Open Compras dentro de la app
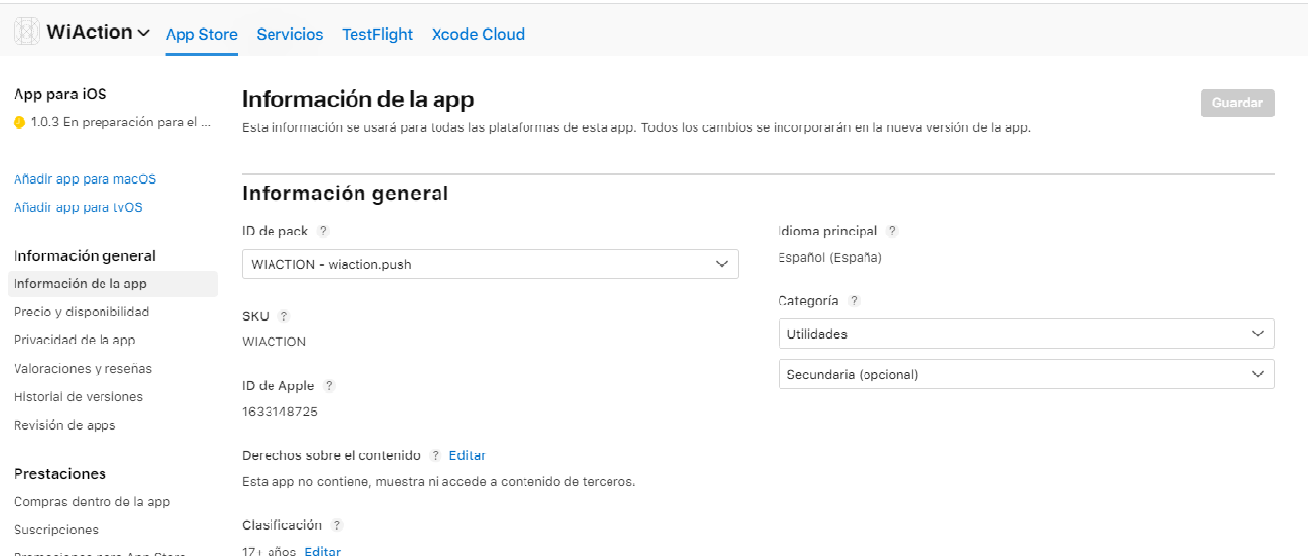 [92, 502]
